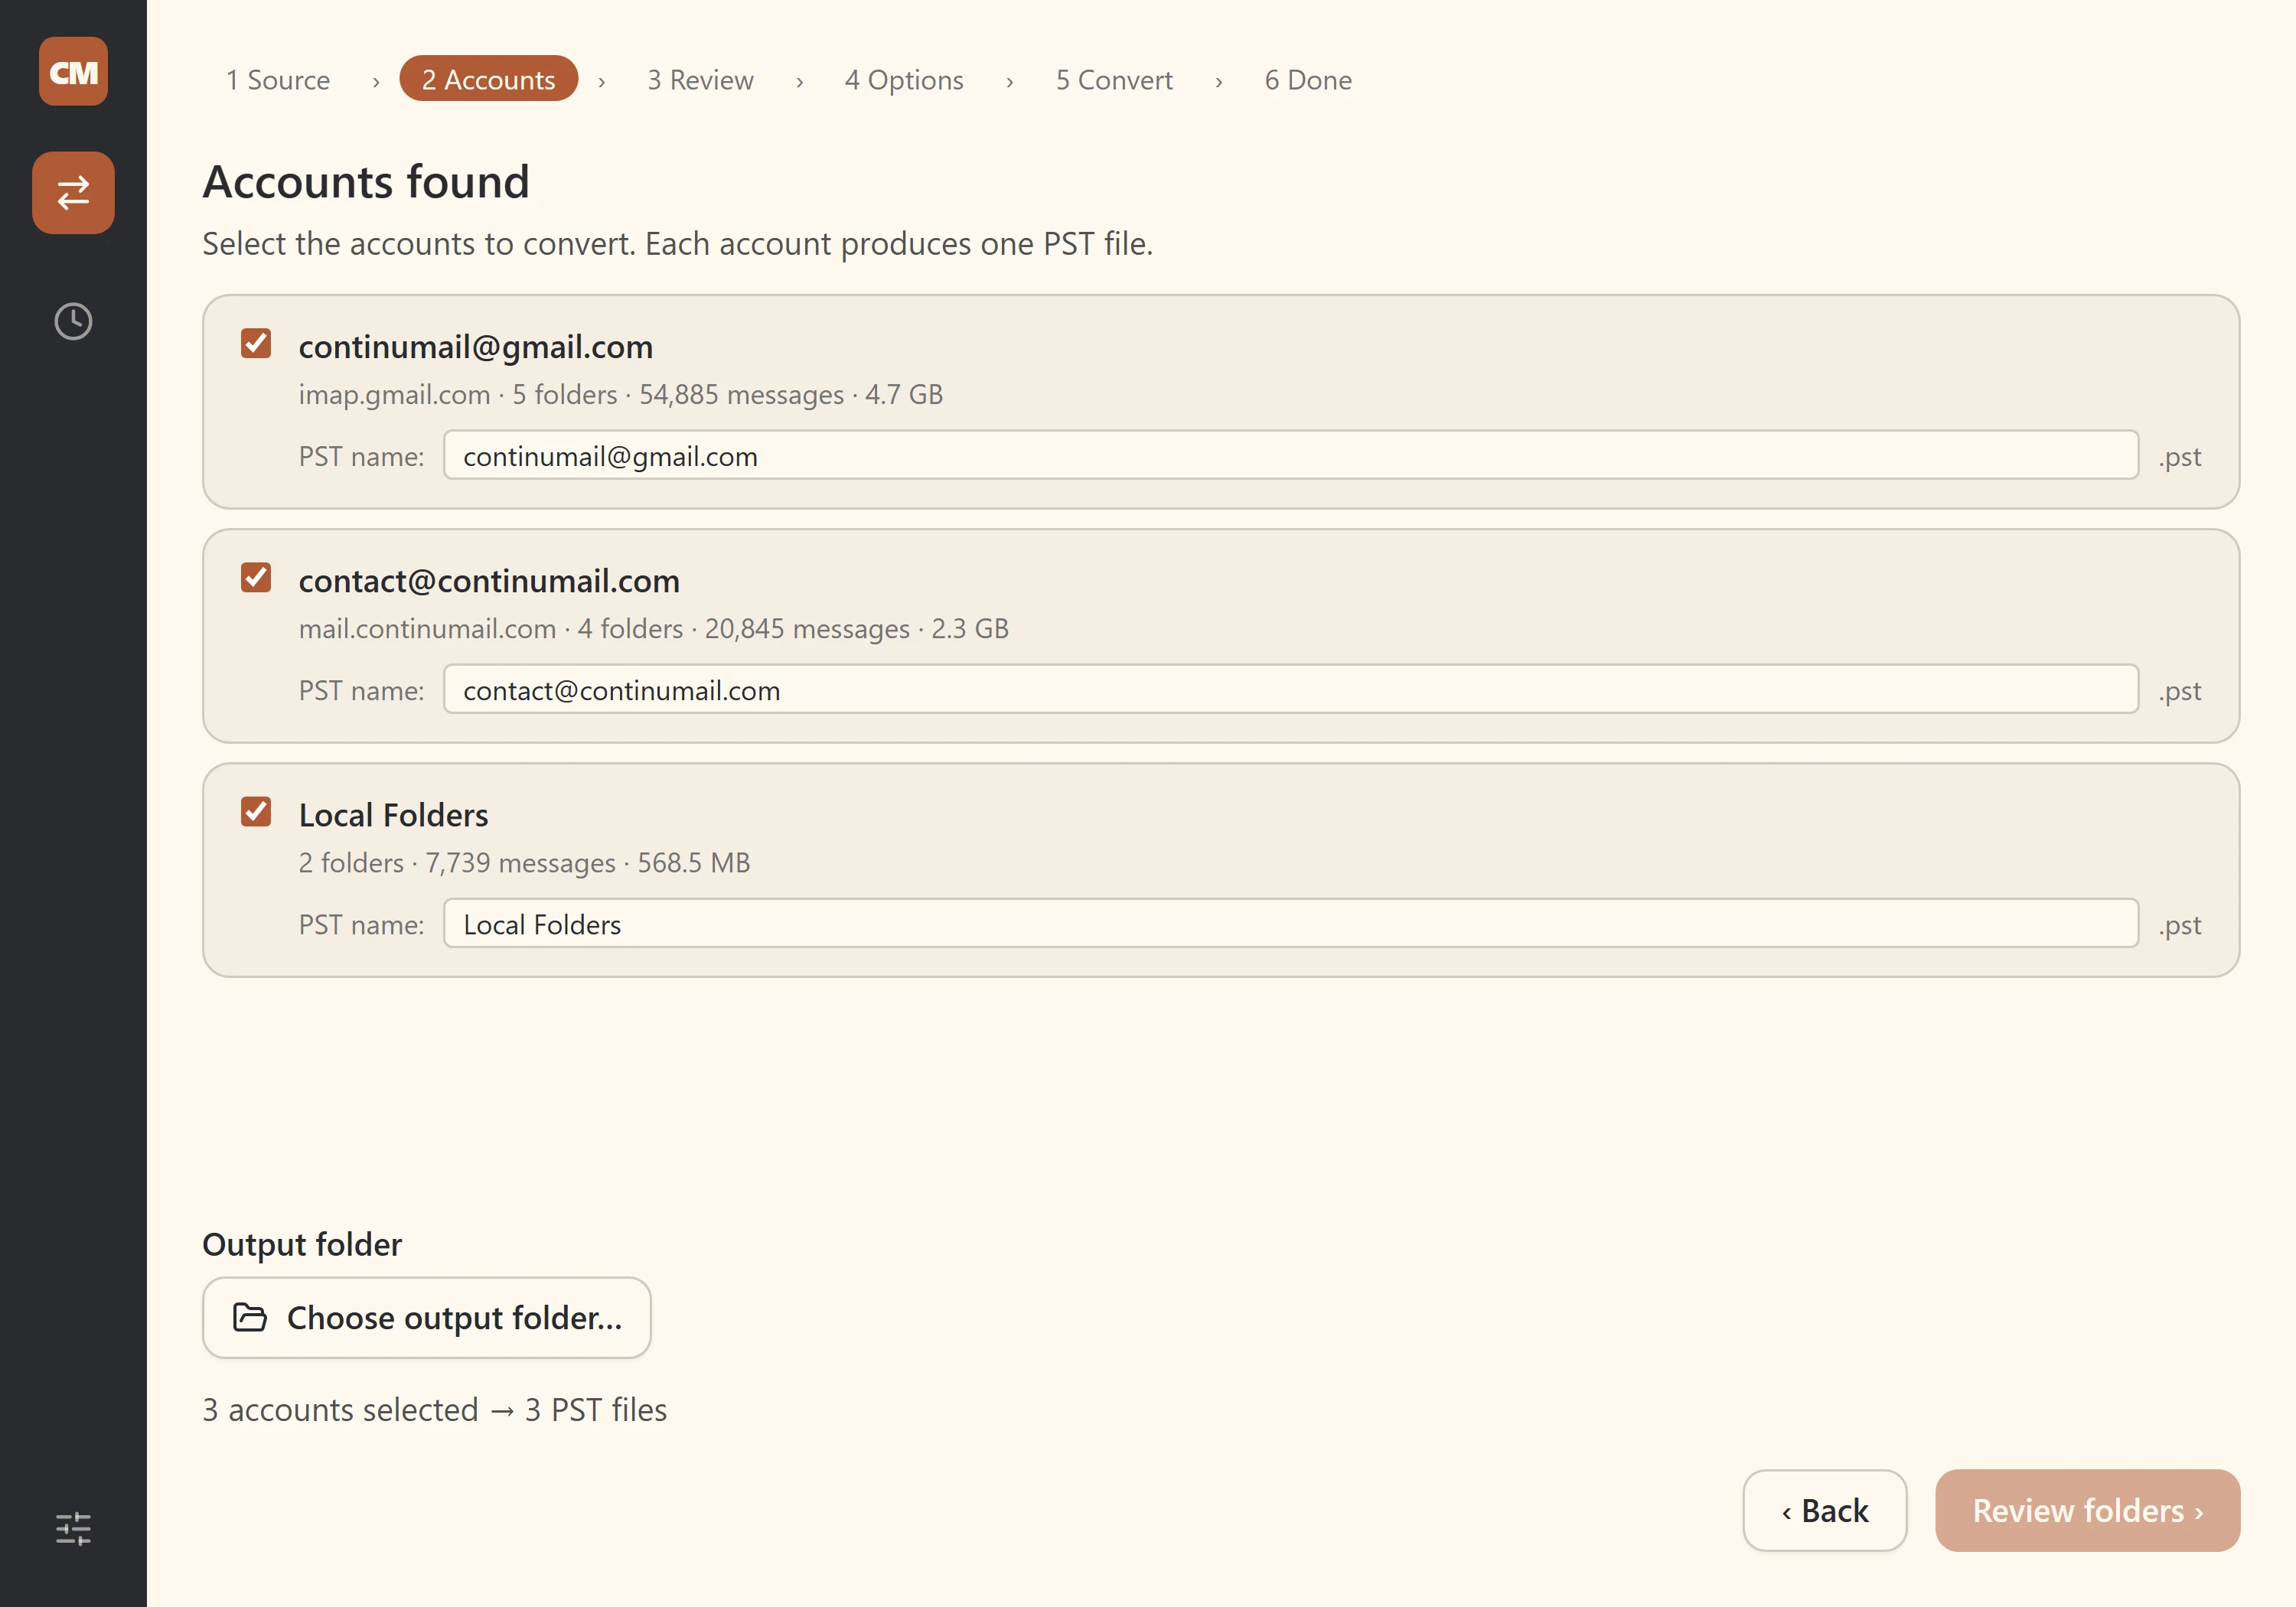
Task: Select step 6 Done
Action: click(1308, 79)
